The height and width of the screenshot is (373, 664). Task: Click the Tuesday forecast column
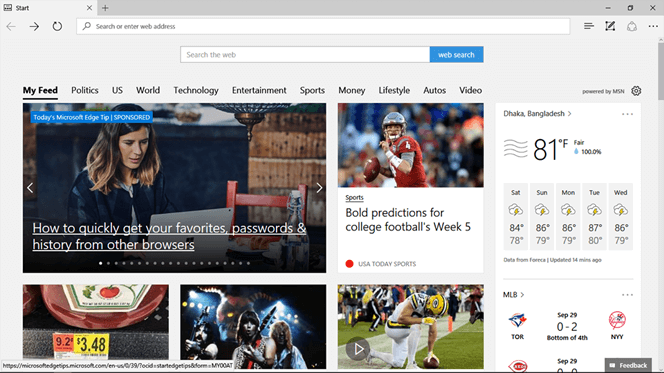tap(594, 216)
